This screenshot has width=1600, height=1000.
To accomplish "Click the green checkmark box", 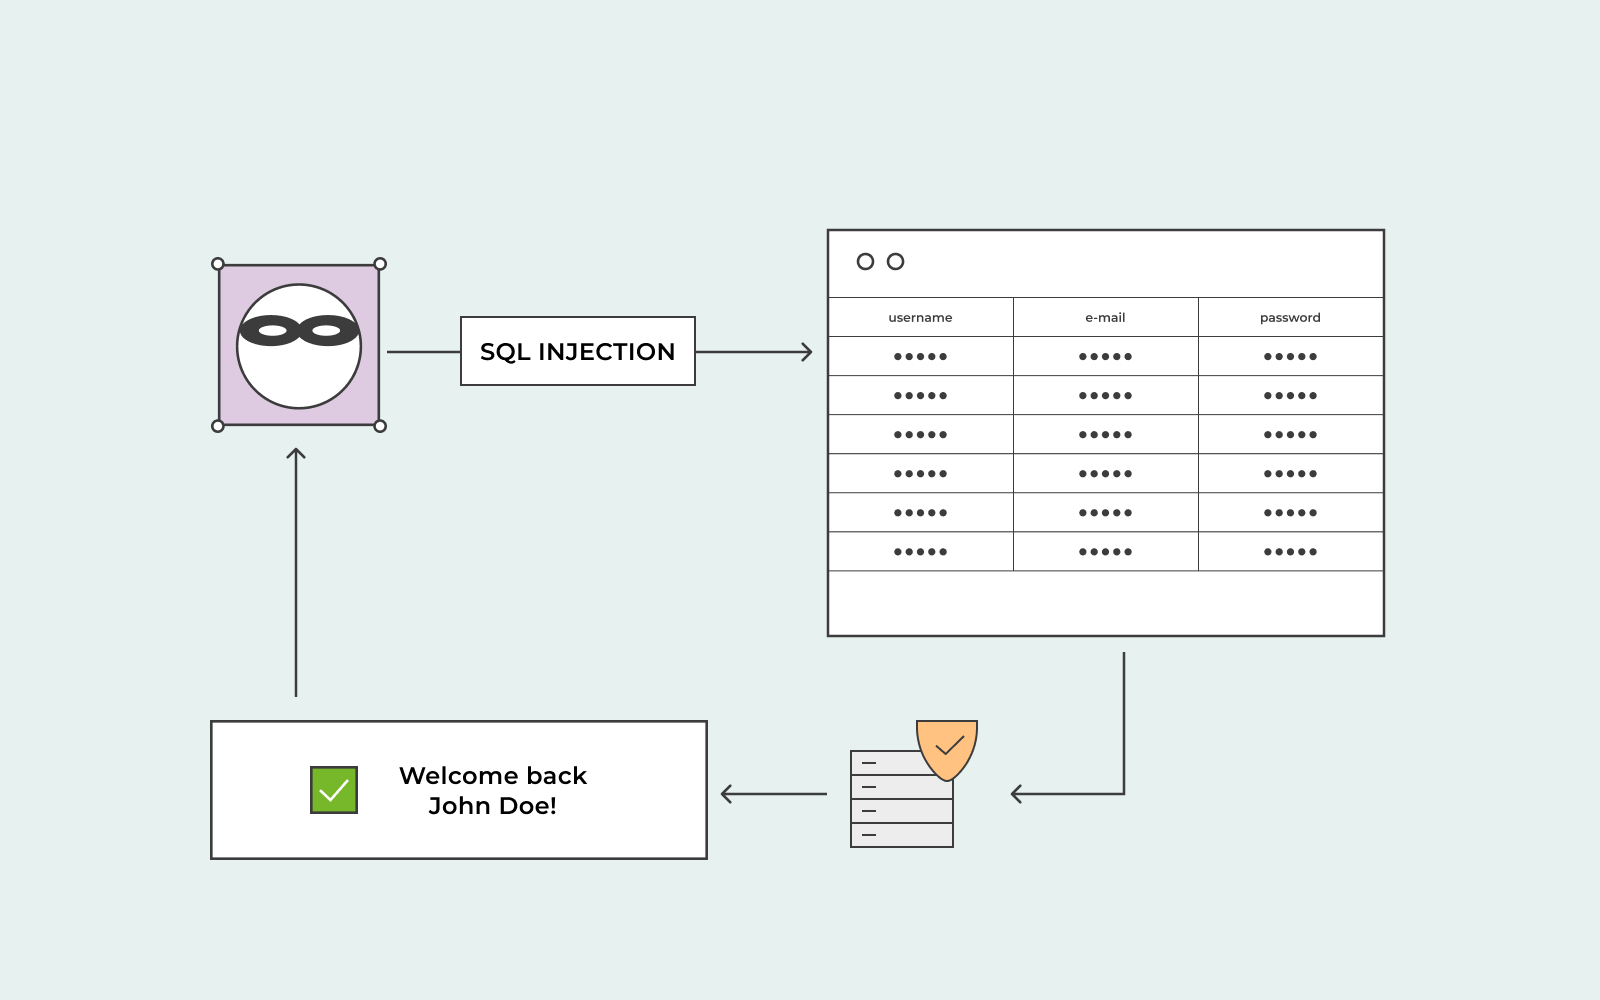I will point(334,790).
